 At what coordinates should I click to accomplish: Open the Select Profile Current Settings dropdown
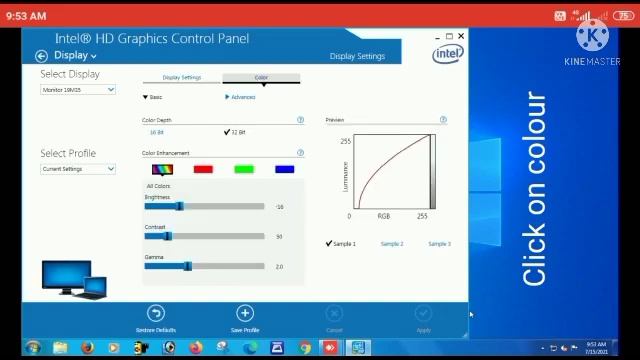(78, 169)
